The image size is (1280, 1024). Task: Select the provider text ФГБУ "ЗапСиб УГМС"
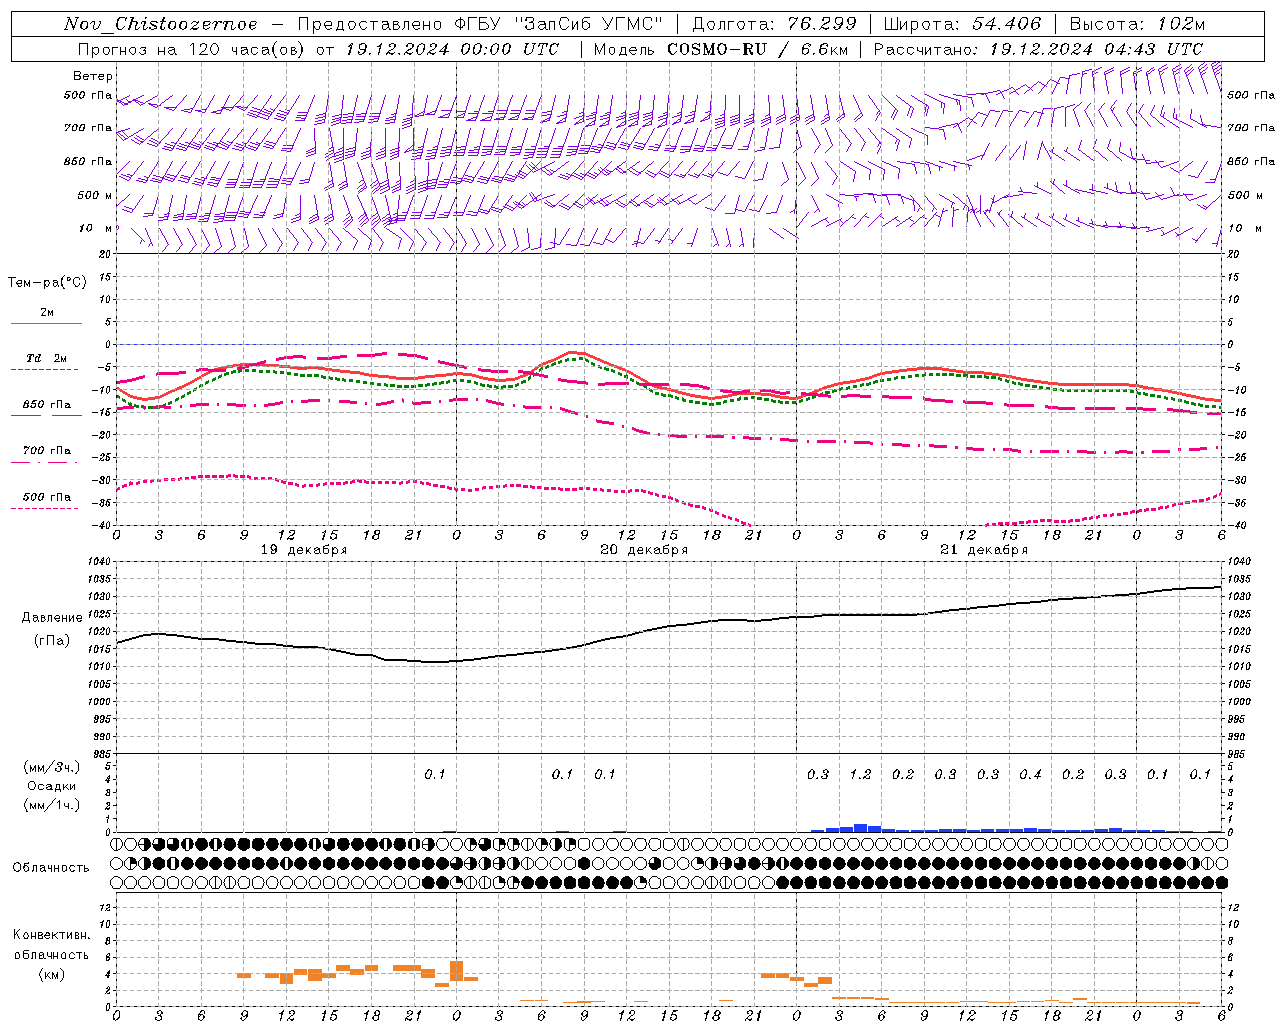[559, 24]
